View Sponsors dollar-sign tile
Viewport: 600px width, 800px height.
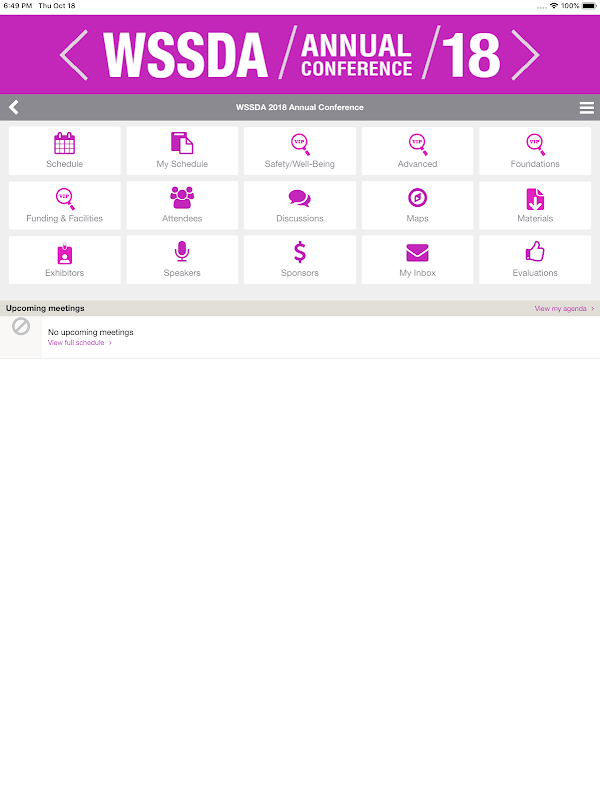pyautogui.click(x=299, y=260)
